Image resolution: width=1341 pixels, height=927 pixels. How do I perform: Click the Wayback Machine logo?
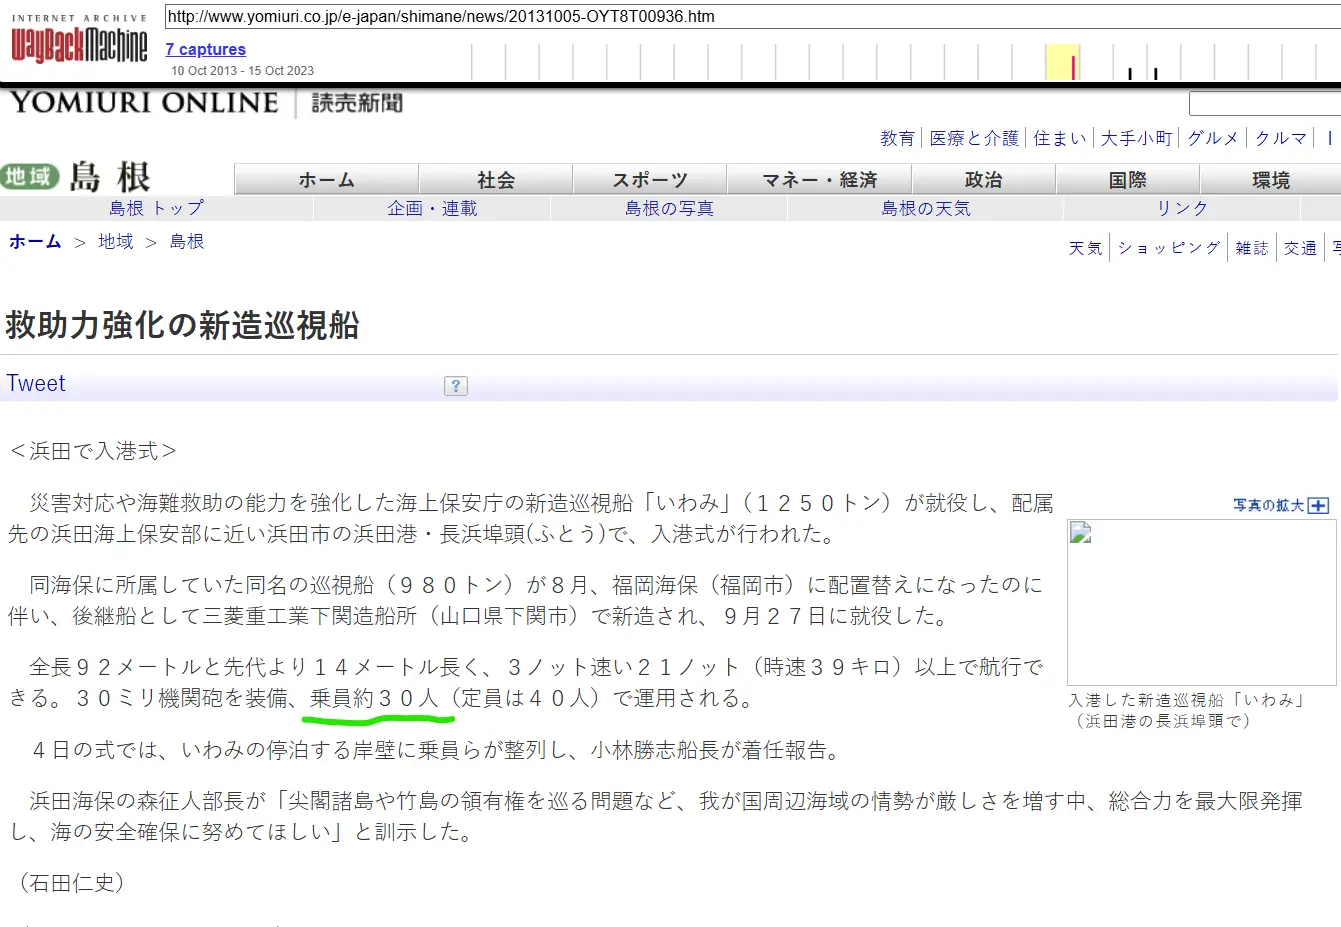(79, 40)
